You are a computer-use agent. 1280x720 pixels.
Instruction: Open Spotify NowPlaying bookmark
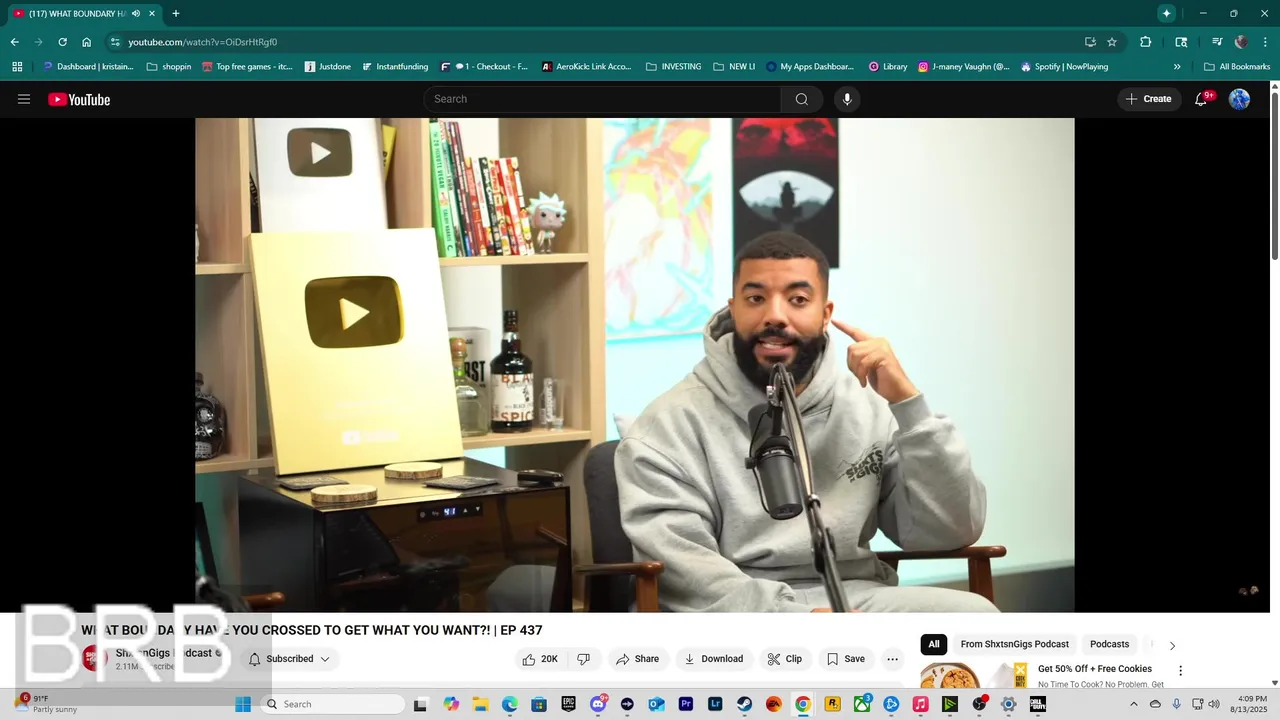1064,67
